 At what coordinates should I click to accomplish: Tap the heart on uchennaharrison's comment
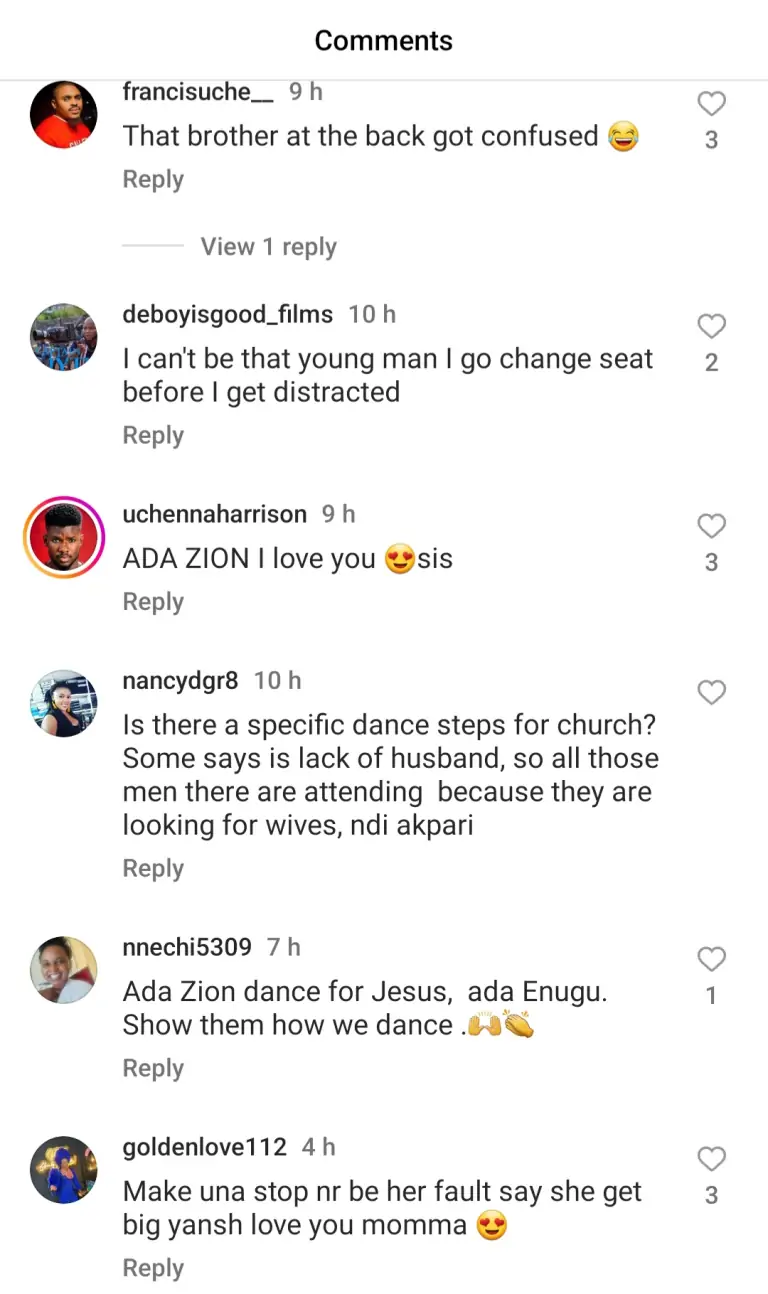(711, 527)
